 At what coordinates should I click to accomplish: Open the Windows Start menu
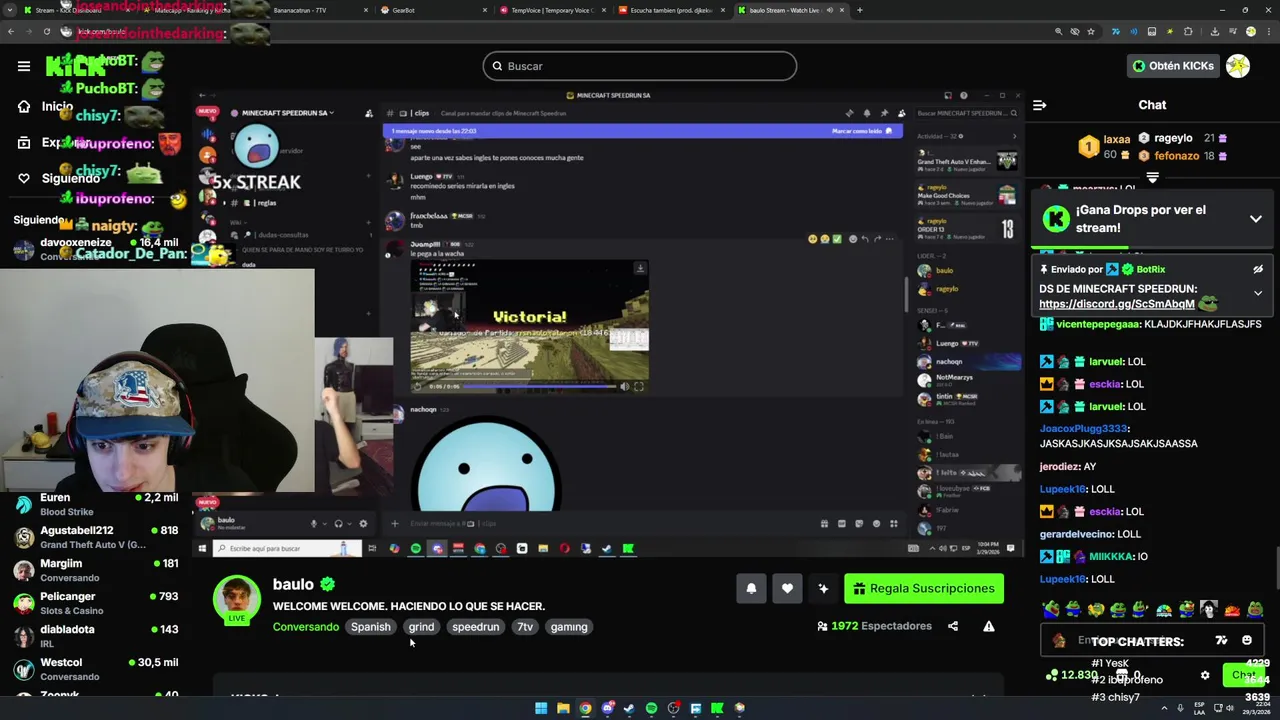coord(541,708)
